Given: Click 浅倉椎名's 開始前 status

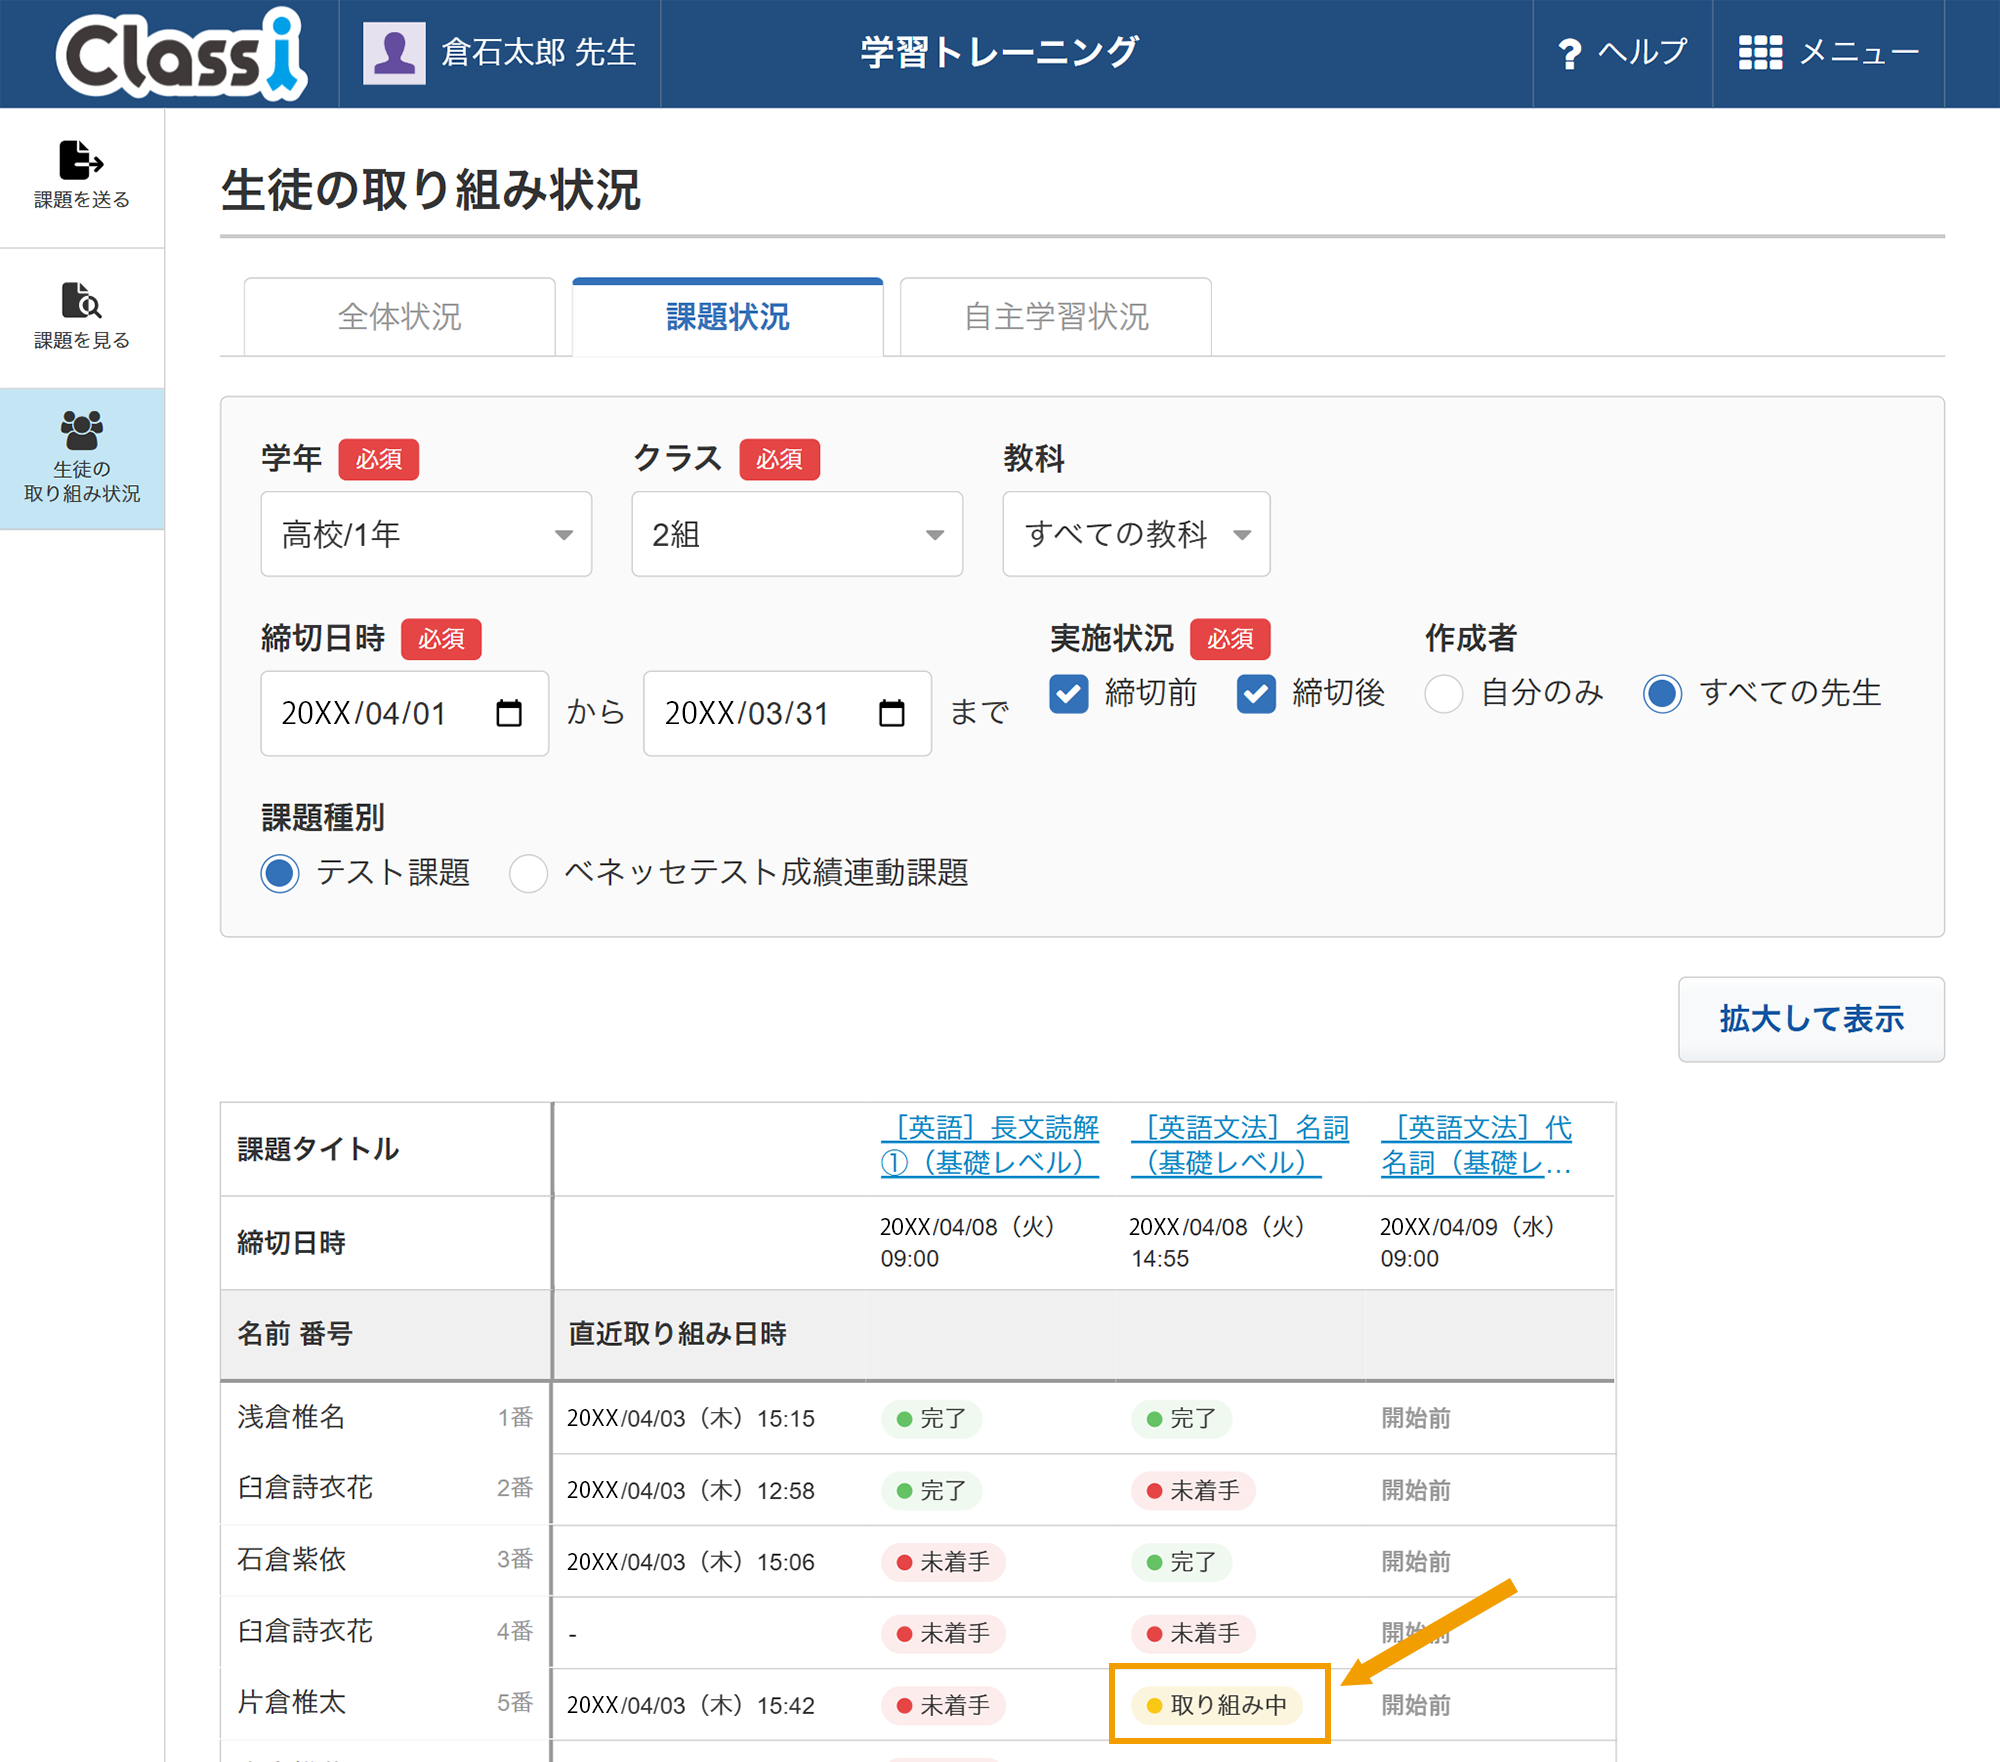Looking at the screenshot, I should (x=1415, y=1418).
